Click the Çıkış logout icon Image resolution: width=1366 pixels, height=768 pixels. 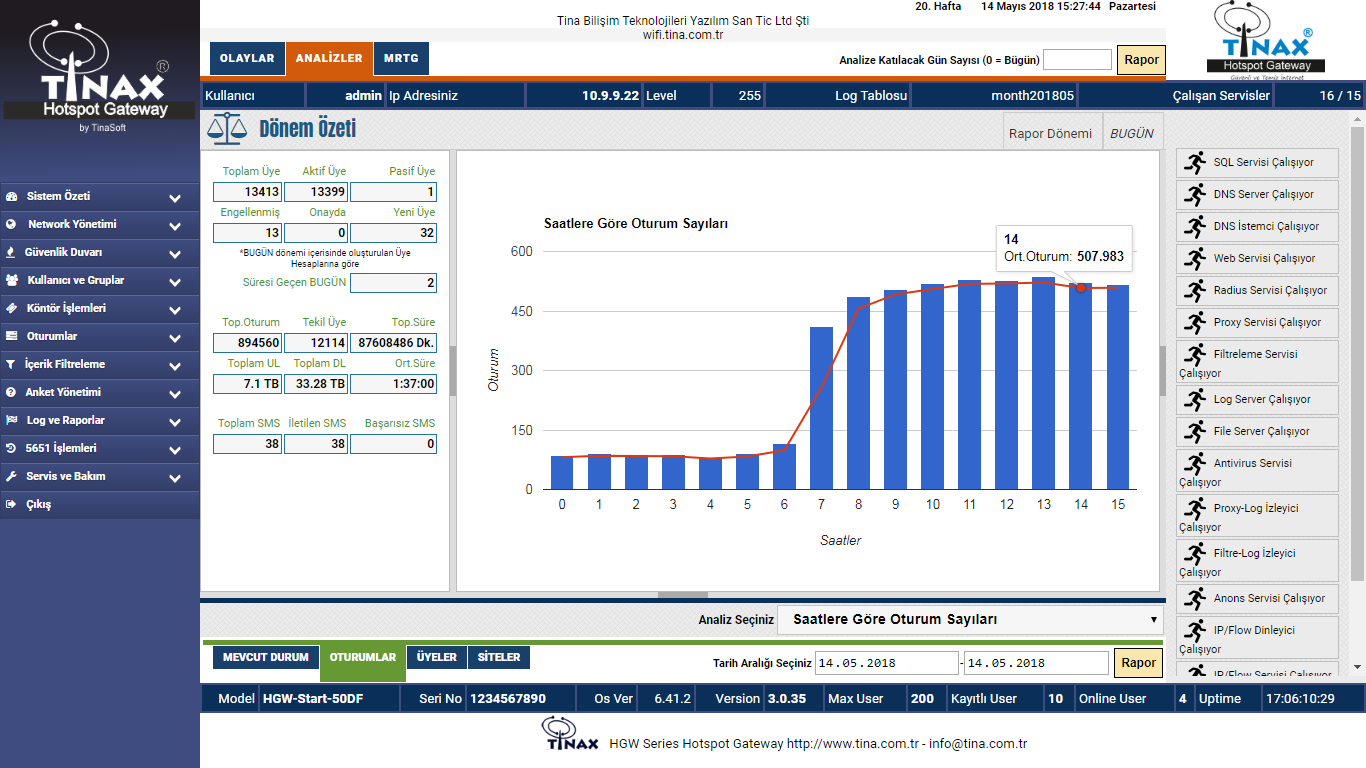click(x=11, y=505)
